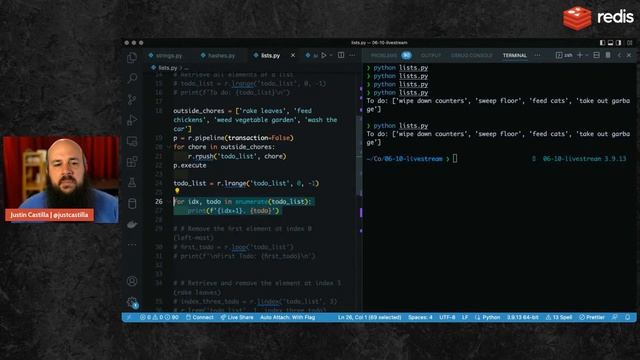The height and width of the screenshot is (360, 640).
Task: Open editor more actions ellipsis
Action: click(x=352, y=55)
